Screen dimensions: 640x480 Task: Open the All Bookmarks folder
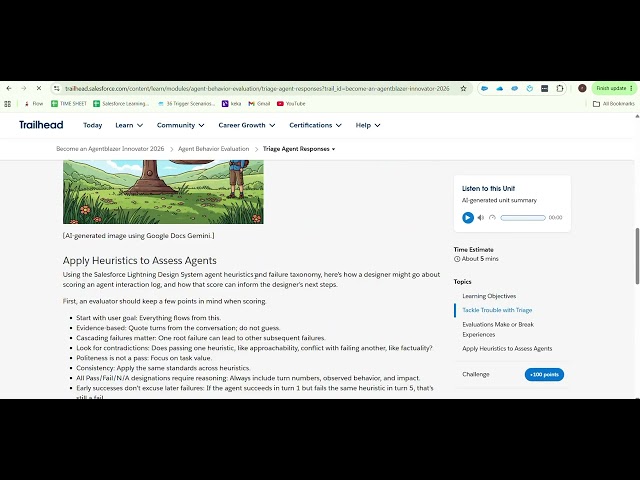pos(614,104)
